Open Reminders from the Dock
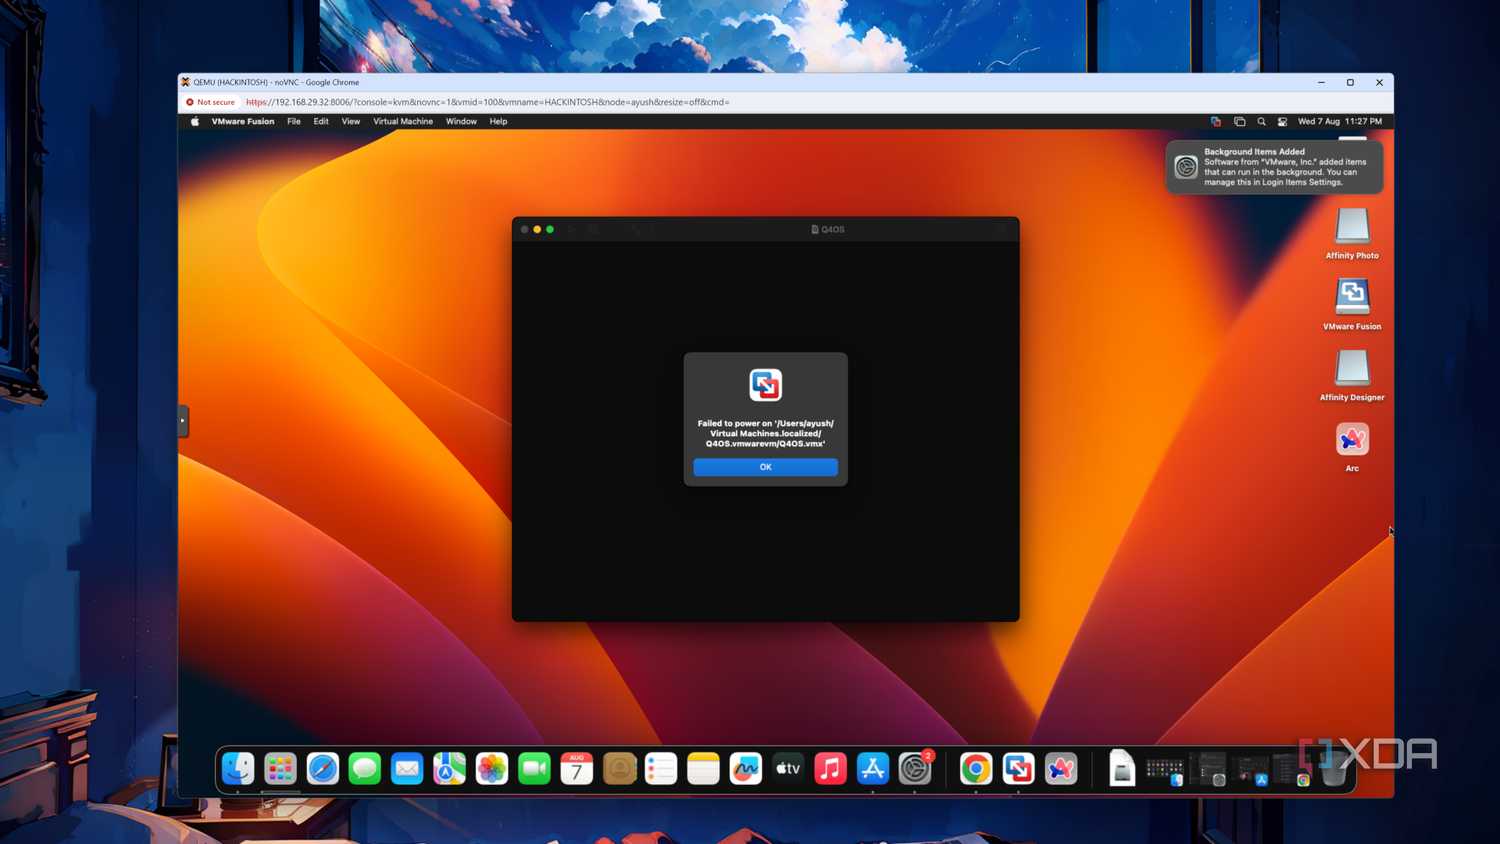Image resolution: width=1500 pixels, height=844 pixels. point(661,768)
